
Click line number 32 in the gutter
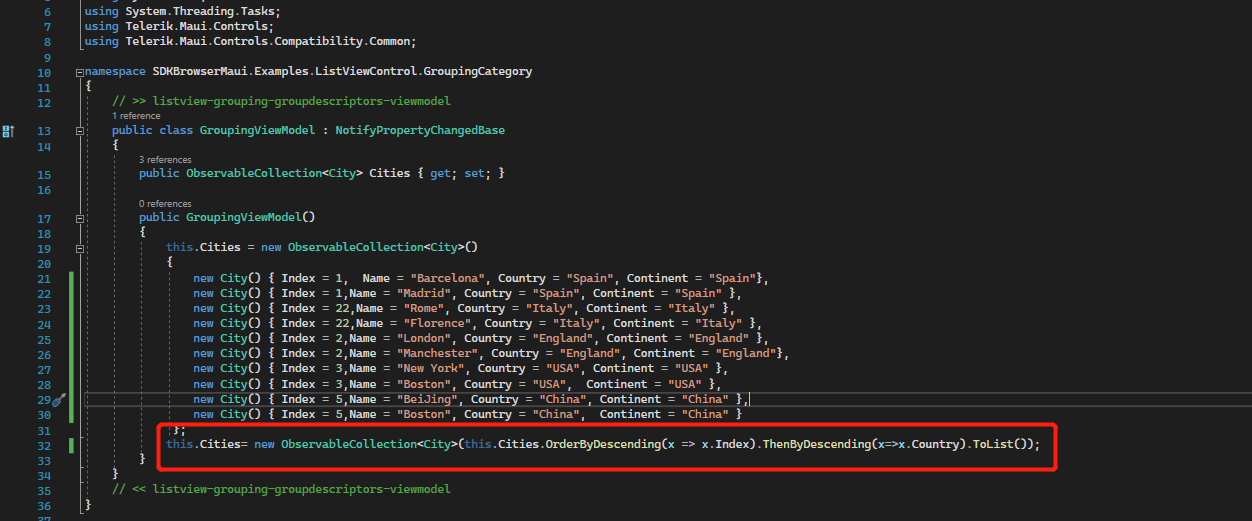[43, 444]
